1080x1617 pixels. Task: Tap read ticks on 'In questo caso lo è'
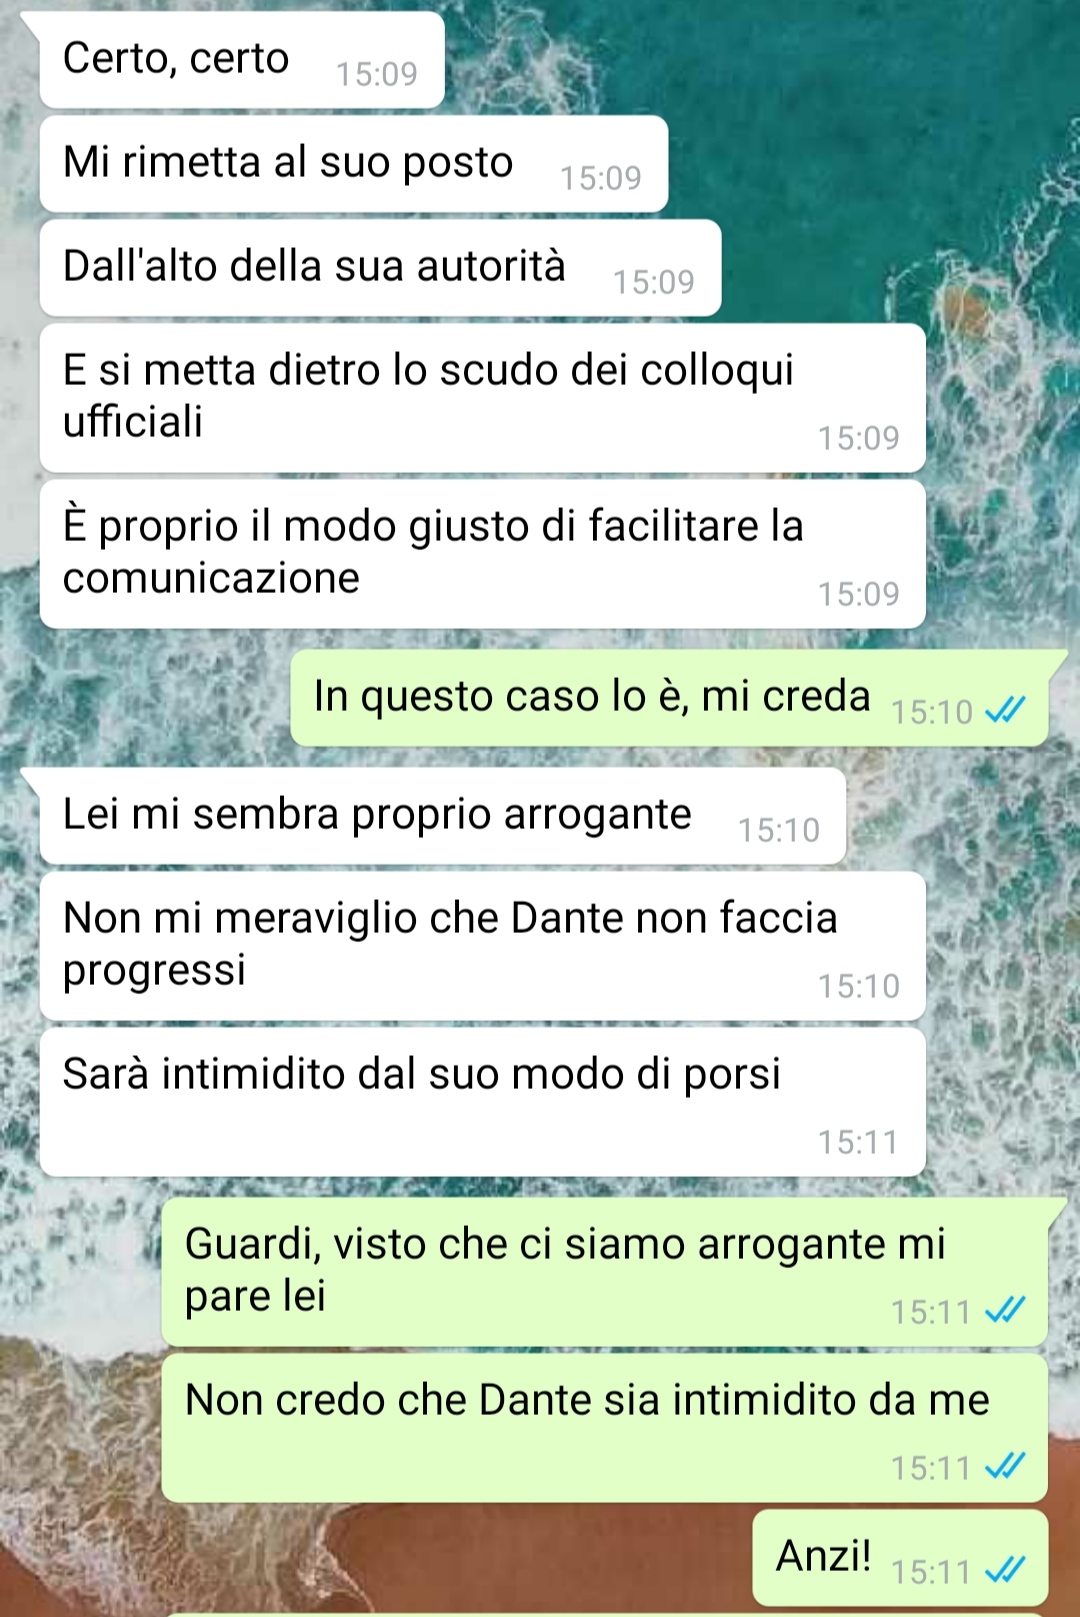tap(1005, 710)
